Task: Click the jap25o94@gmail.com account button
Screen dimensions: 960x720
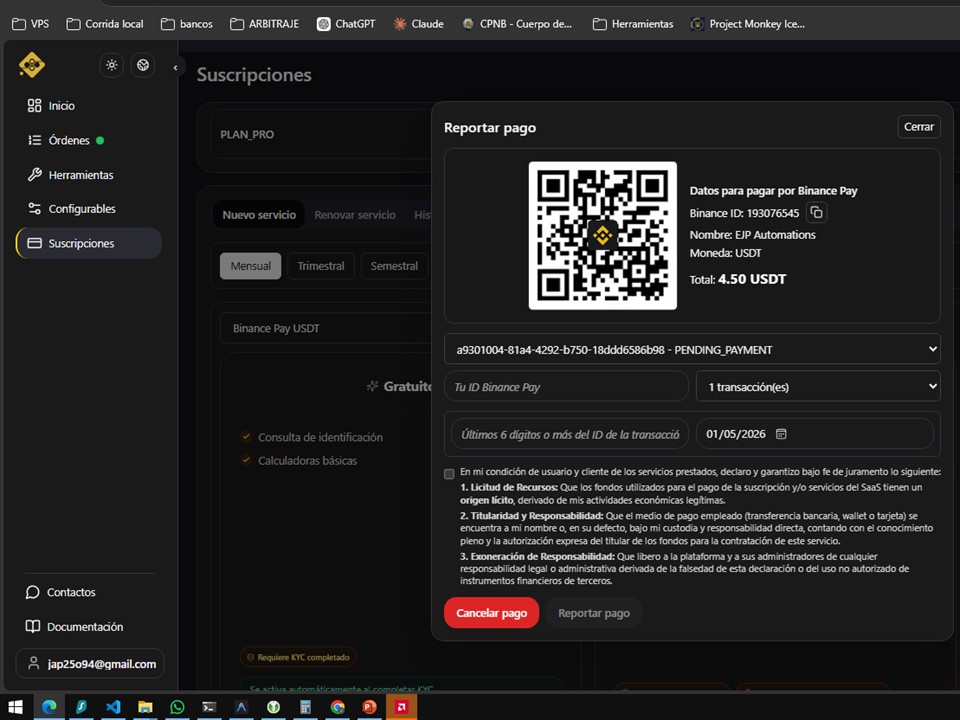Action: tap(90, 664)
